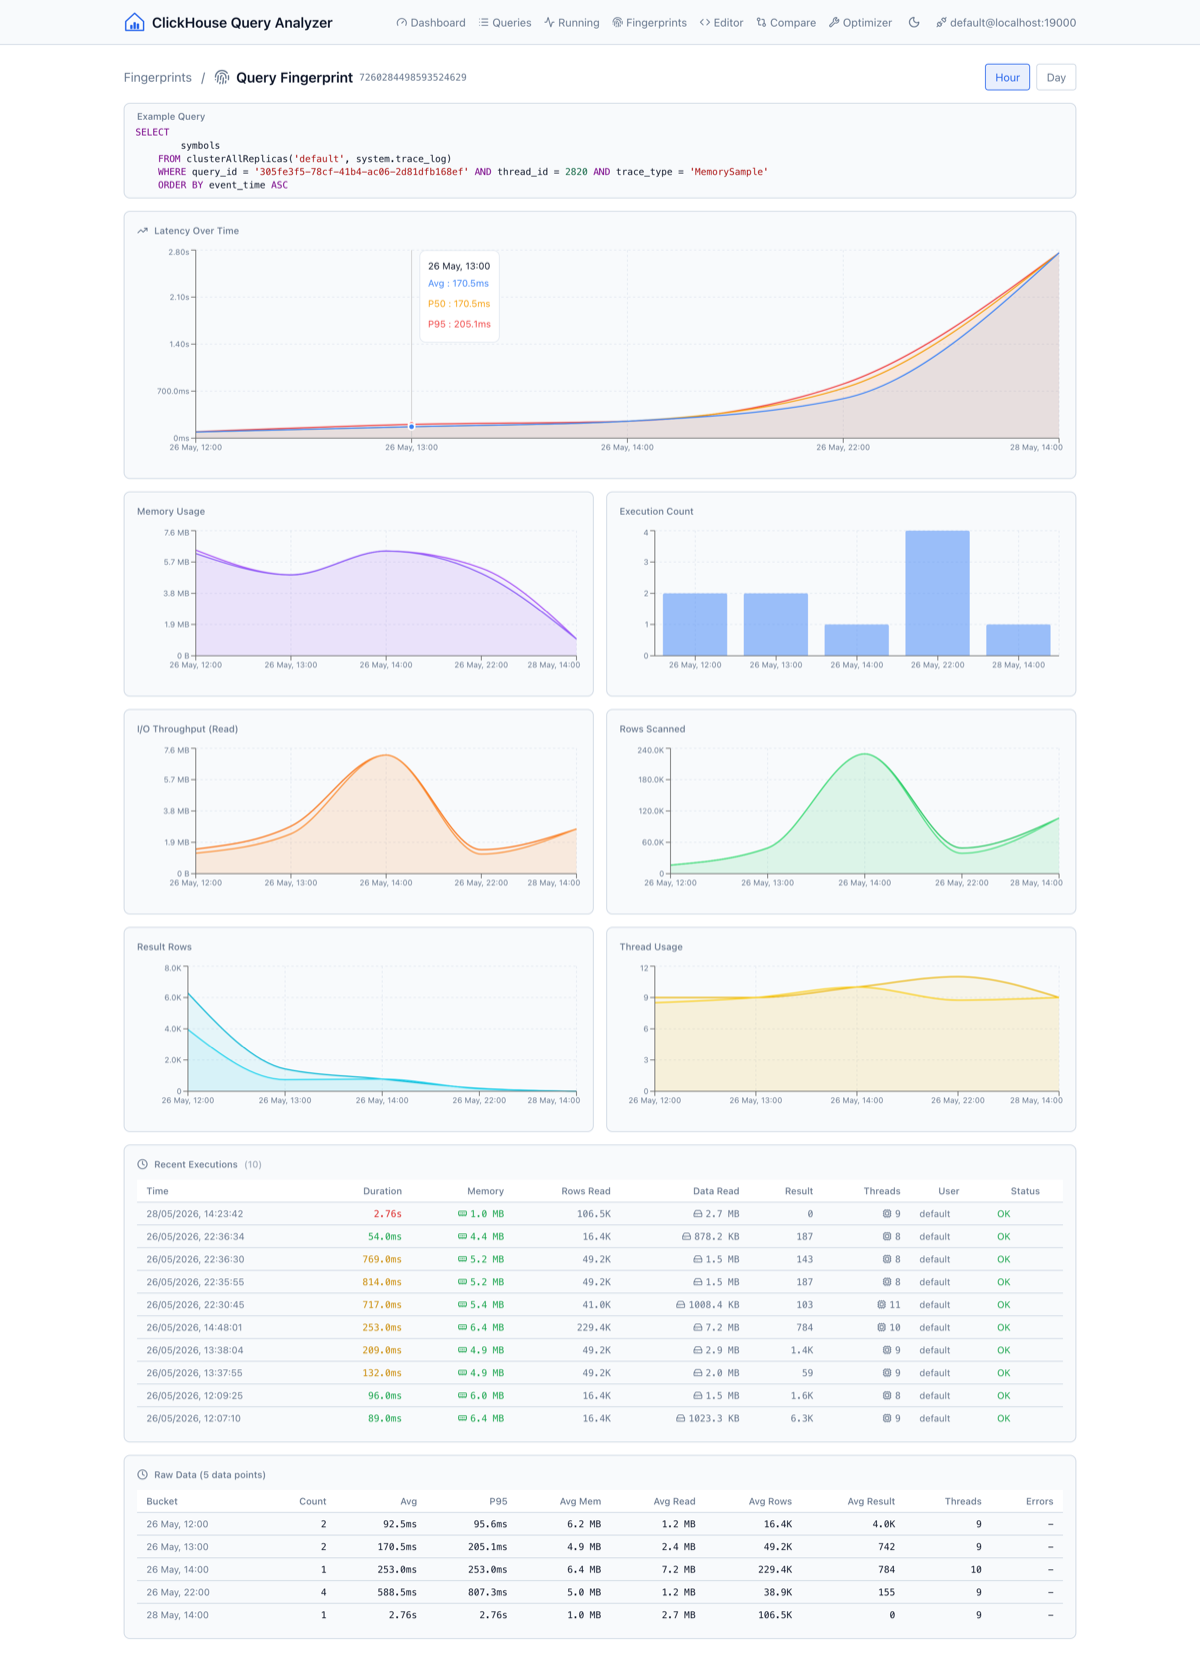This screenshot has width=1200, height=1658.
Task: Click 229.4K rows read in Recent Executions
Action: click(x=594, y=1328)
